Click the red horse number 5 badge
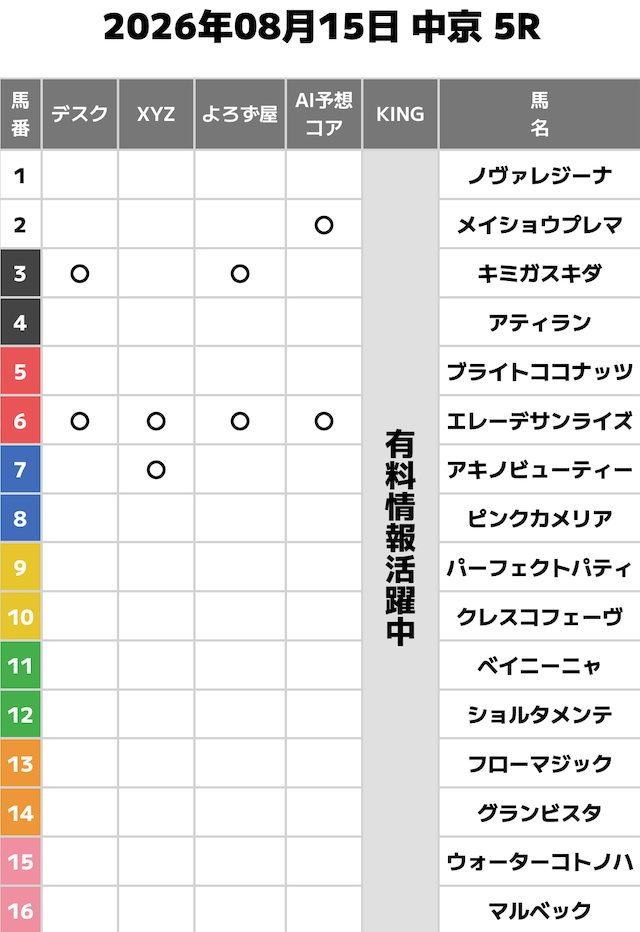The width and height of the screenshot is (640, 932). click(x=20, y=371)
